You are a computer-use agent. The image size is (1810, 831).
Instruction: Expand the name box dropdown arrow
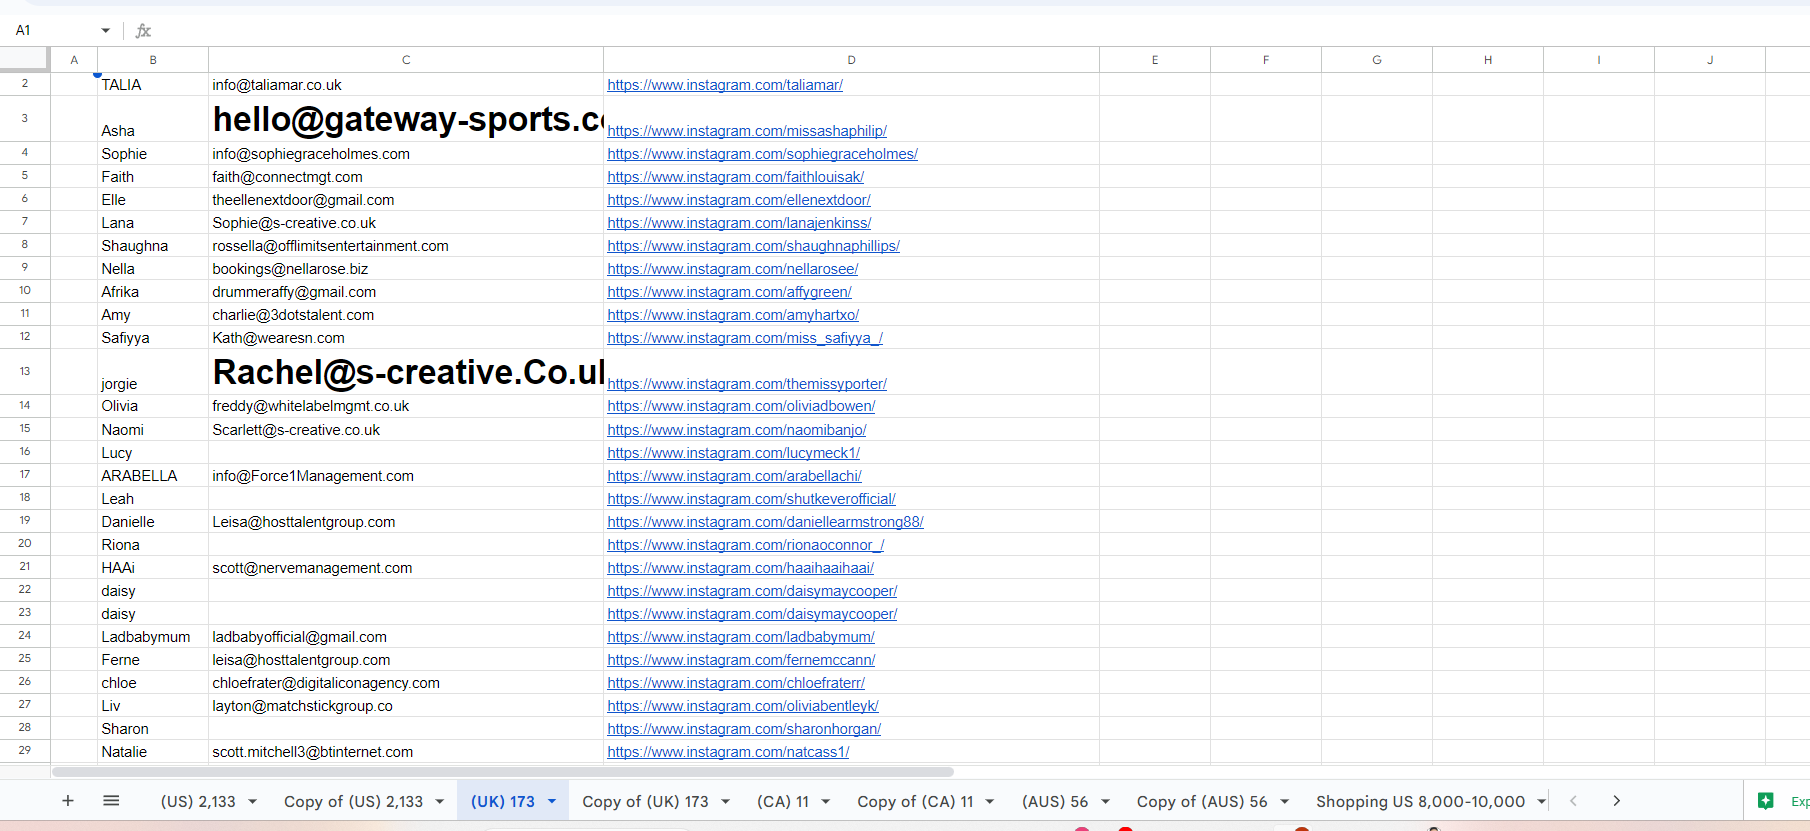pos(105,31)
